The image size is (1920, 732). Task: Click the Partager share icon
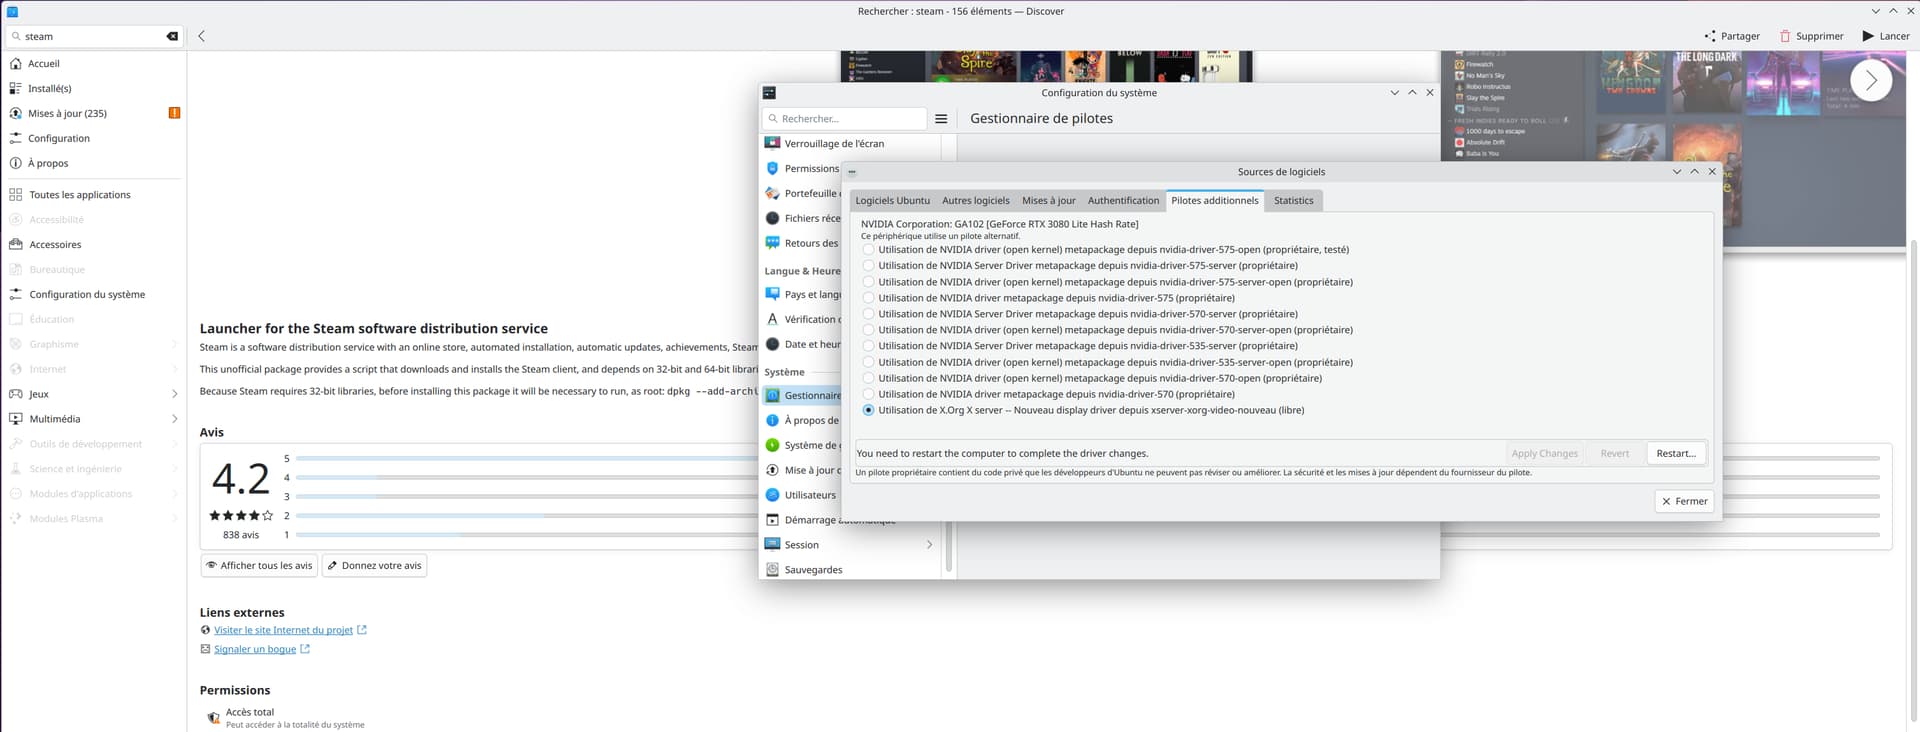(x=1710, y=36)
